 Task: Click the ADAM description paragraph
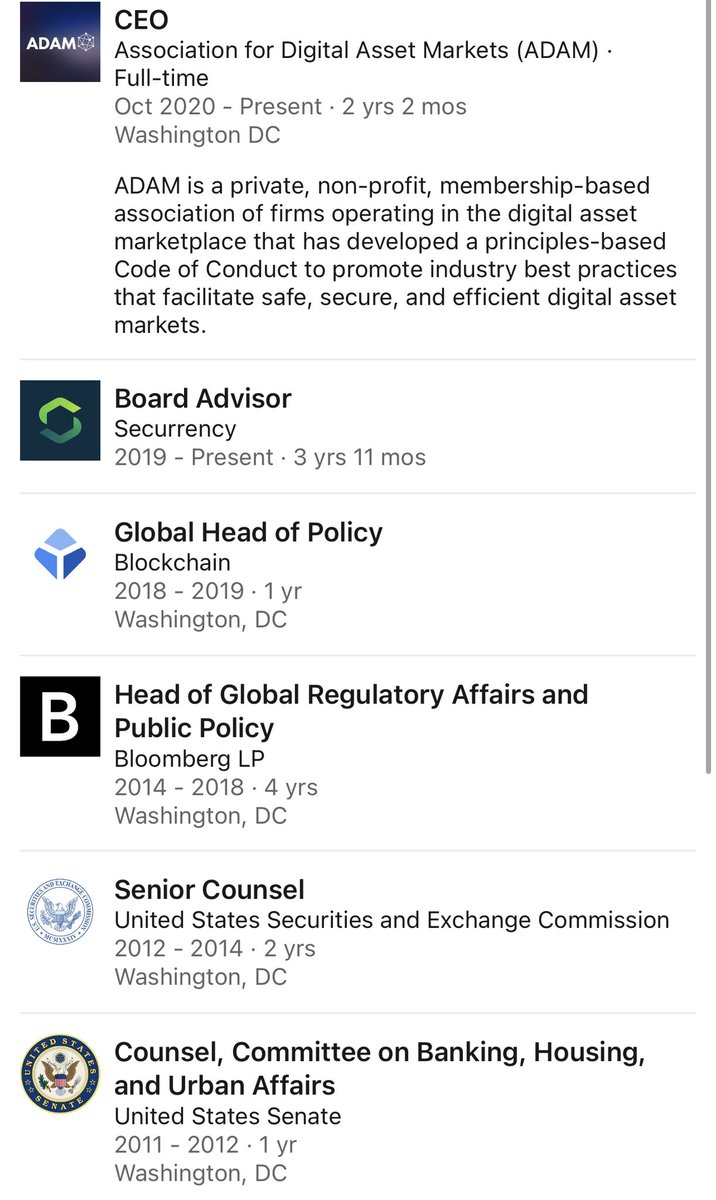pos(395,255)
